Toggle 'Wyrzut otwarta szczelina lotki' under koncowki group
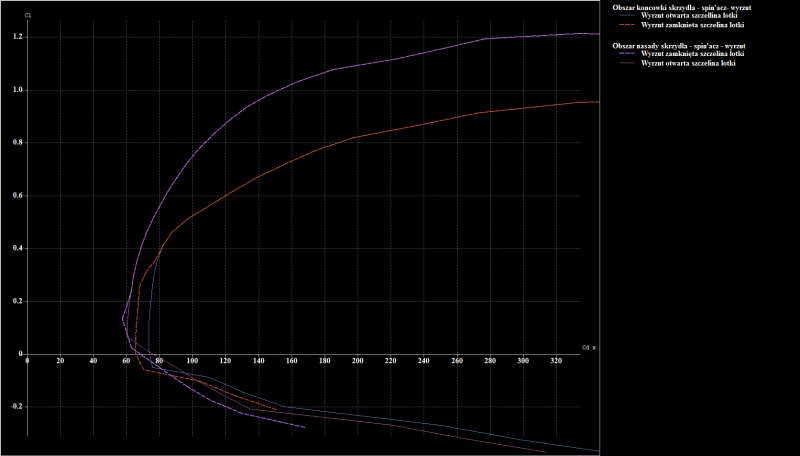This screenshot has width=800, height=456. (688, 16)
